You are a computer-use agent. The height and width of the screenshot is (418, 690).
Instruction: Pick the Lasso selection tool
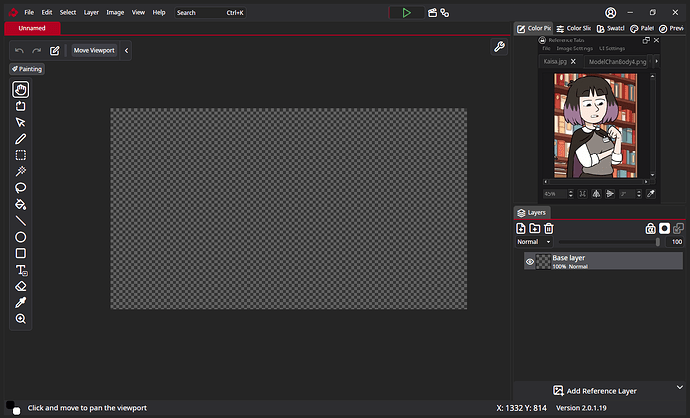(x=20, y=187)
